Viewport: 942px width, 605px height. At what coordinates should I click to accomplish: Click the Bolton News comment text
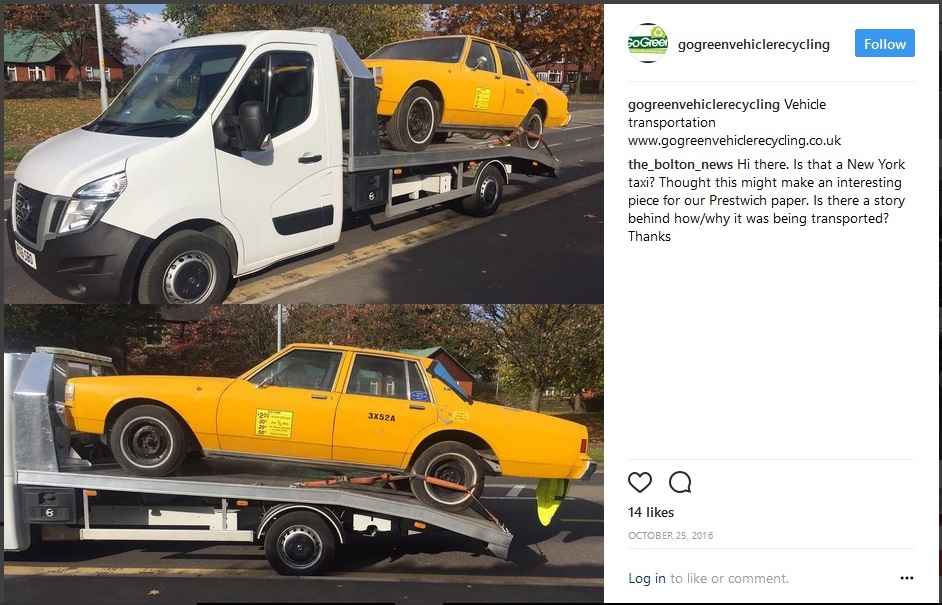767,200
